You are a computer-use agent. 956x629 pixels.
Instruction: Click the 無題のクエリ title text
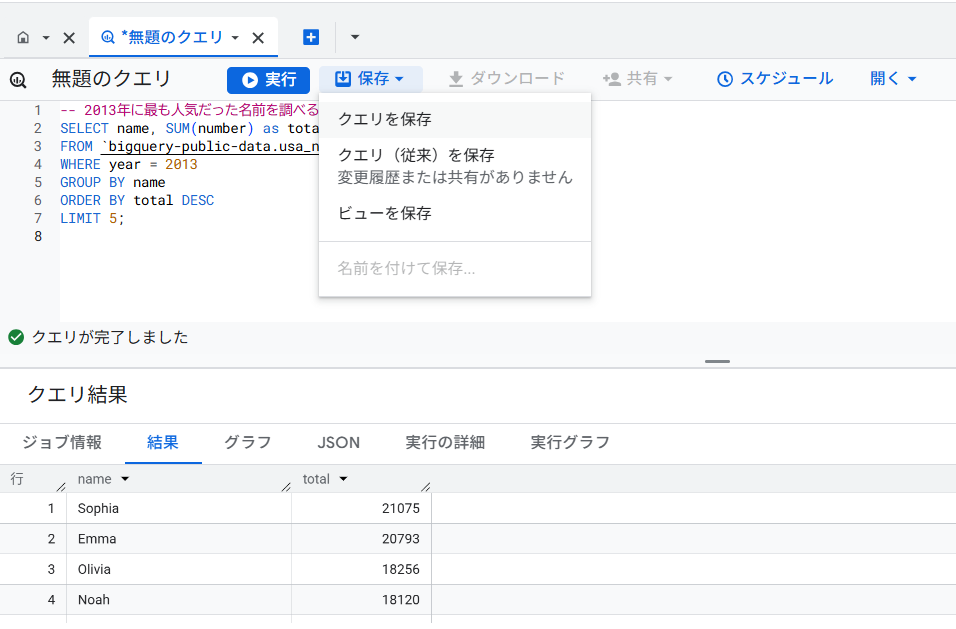[111, 79]
